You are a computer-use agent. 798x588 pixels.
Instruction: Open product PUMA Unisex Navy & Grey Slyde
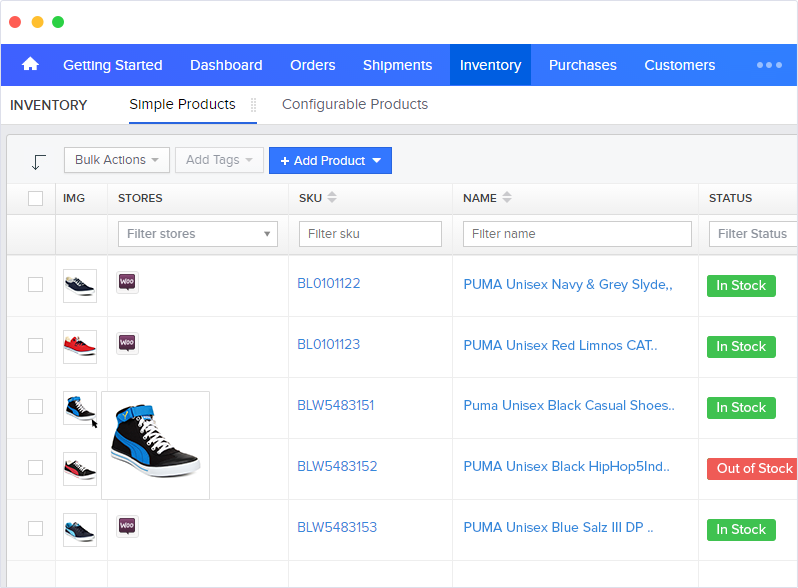(x=568, y=285)
